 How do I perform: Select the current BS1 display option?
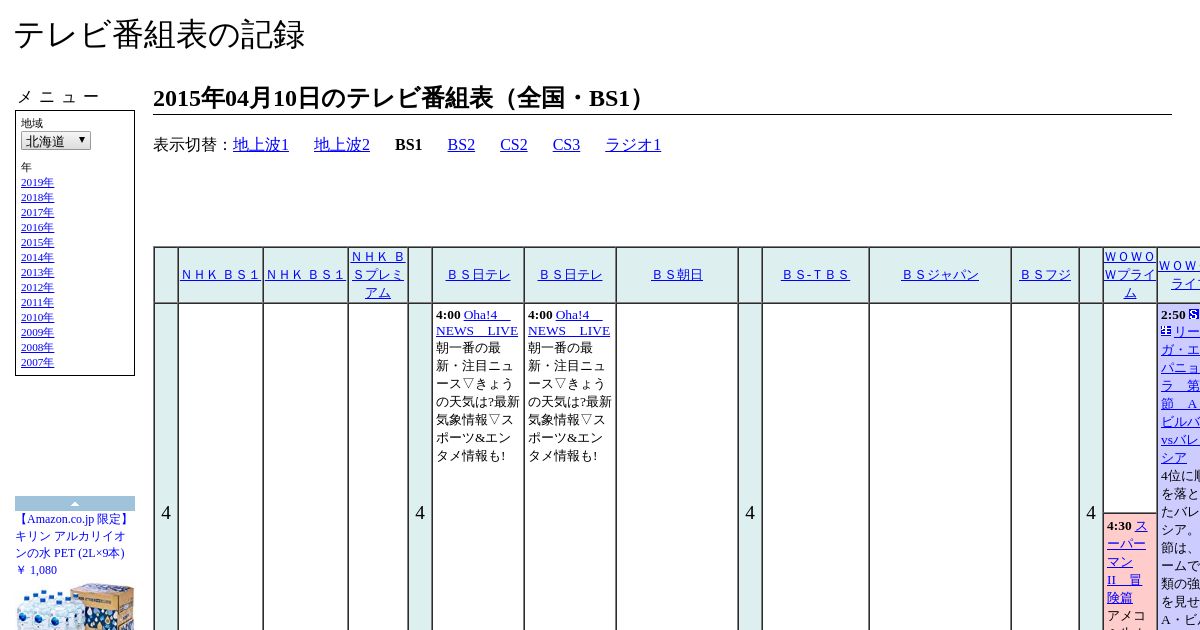coord(409,145)
